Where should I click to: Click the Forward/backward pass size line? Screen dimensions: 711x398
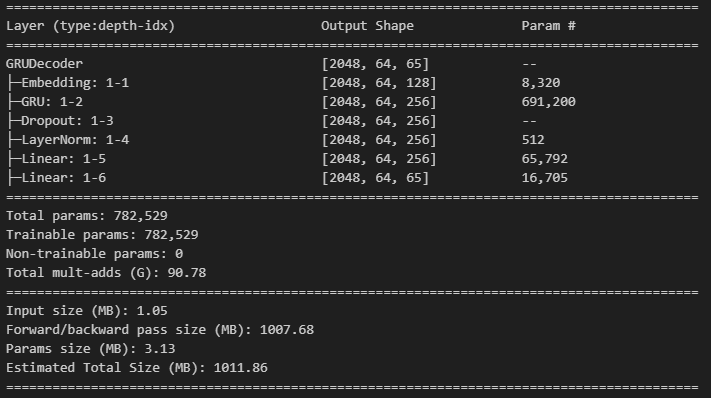tap(160, 330)
